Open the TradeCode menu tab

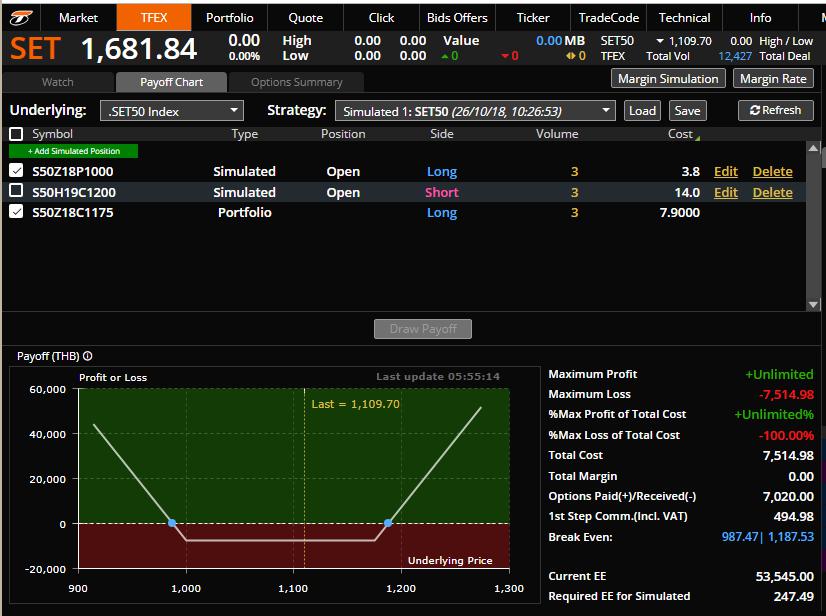click(609, 18)
